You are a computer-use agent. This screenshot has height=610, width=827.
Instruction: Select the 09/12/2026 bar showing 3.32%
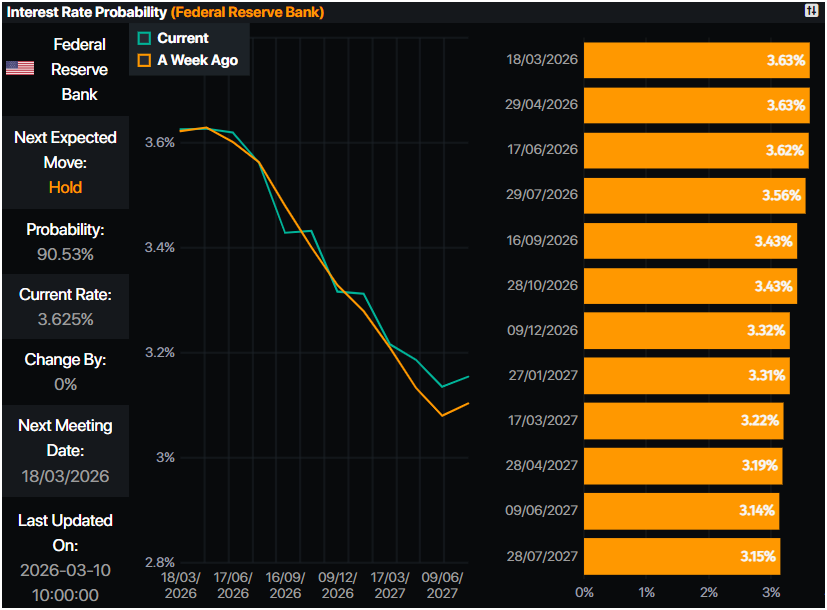point(687,330)
